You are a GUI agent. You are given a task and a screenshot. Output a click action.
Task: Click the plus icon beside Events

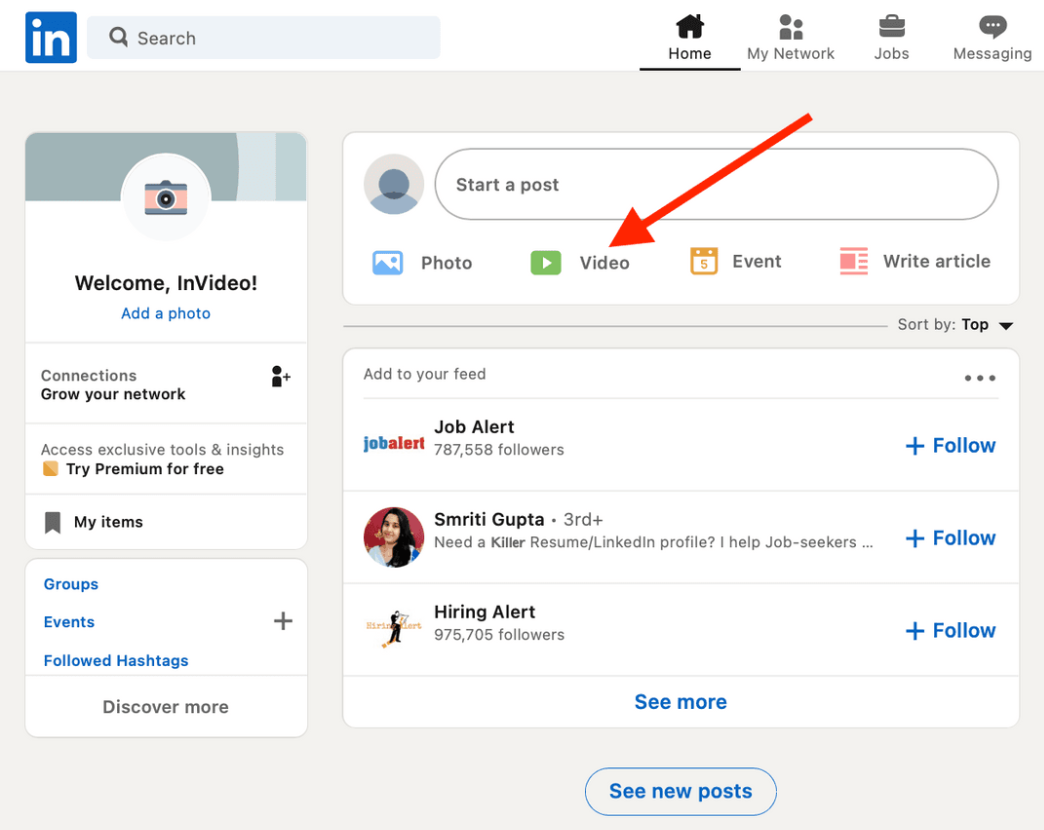[283, 621]
